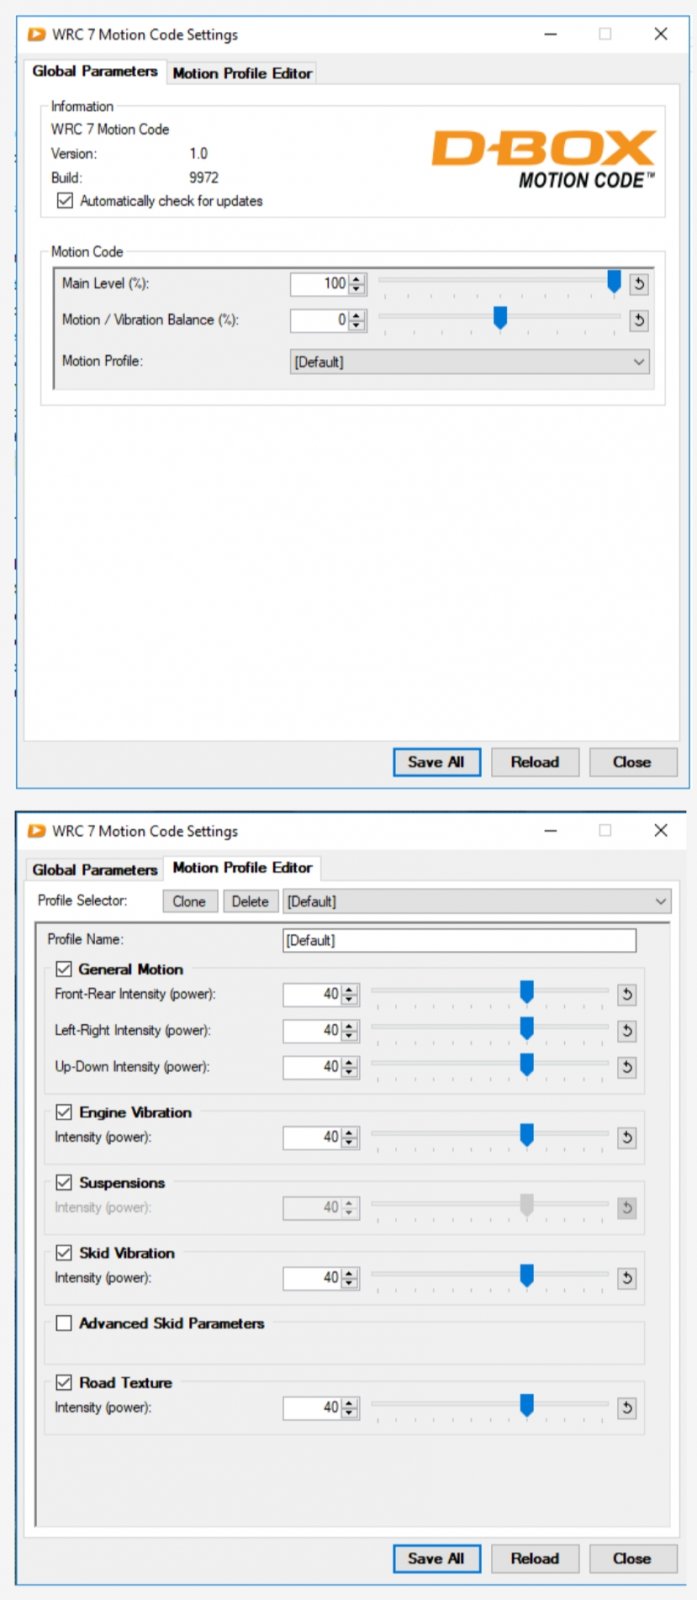Click Save All in the lower window
Screen dimensions: 697x1600
click(x=436, y=1558)
